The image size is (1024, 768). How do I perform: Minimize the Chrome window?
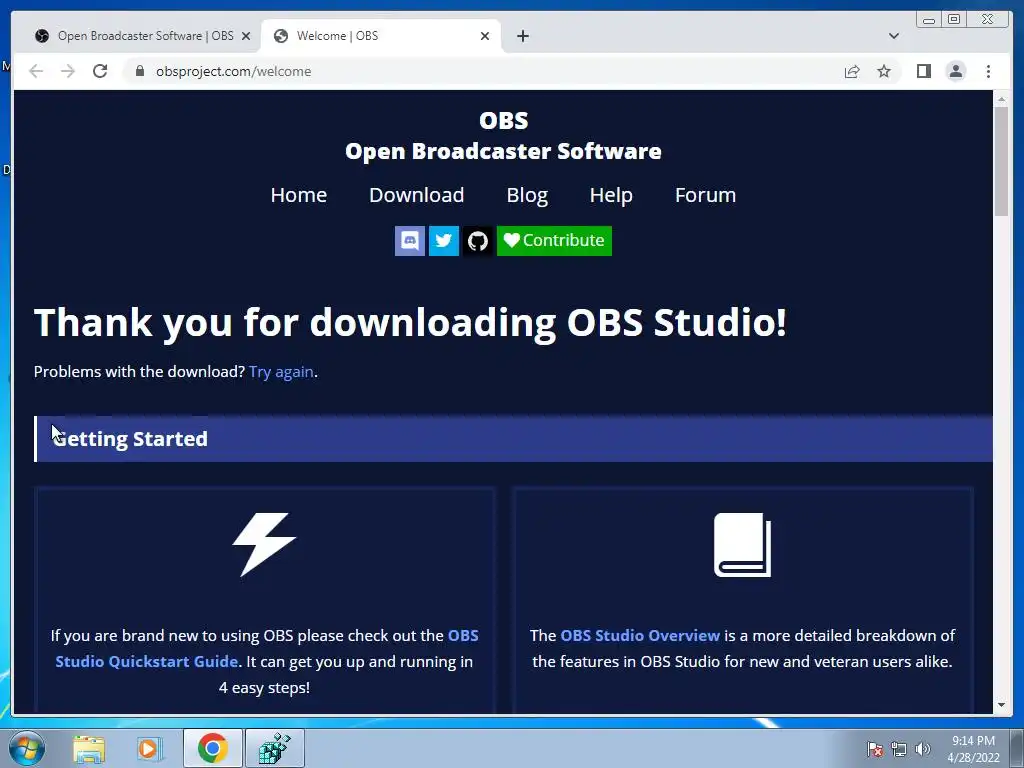(x=929, y=20)
